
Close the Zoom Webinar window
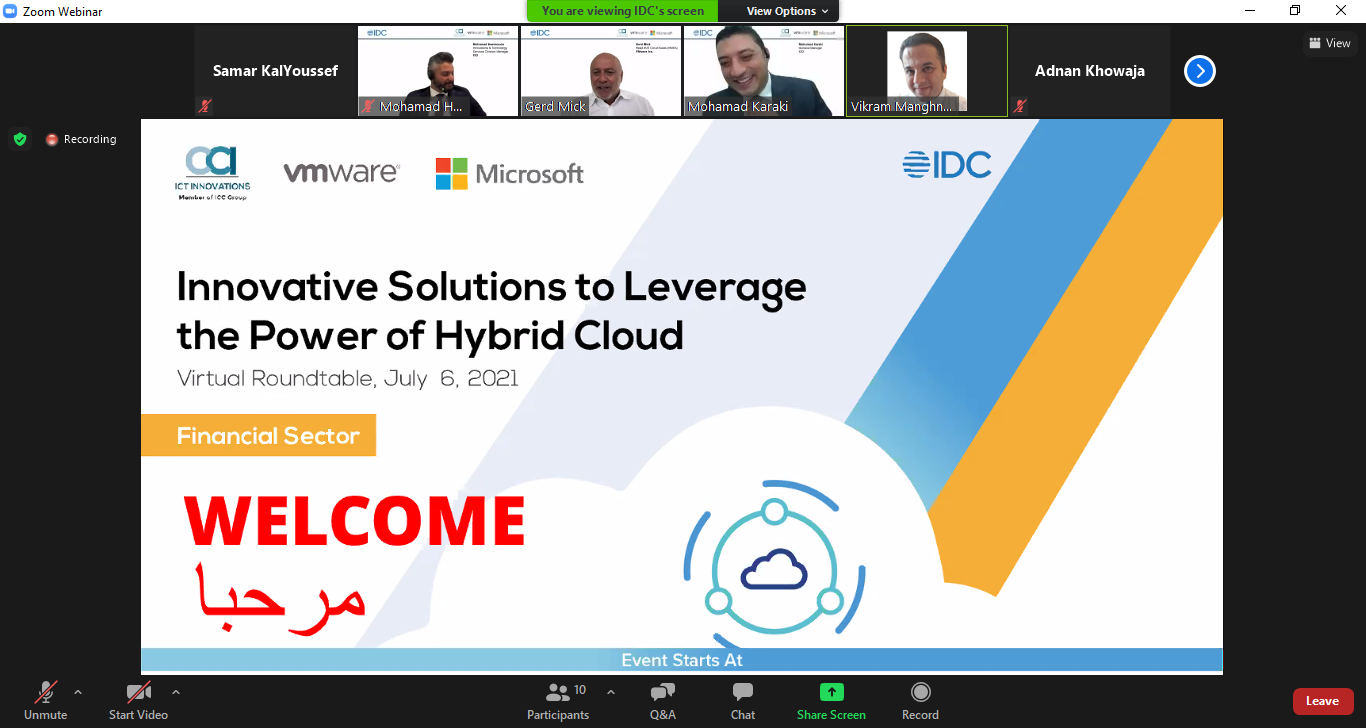point(1342,11)
